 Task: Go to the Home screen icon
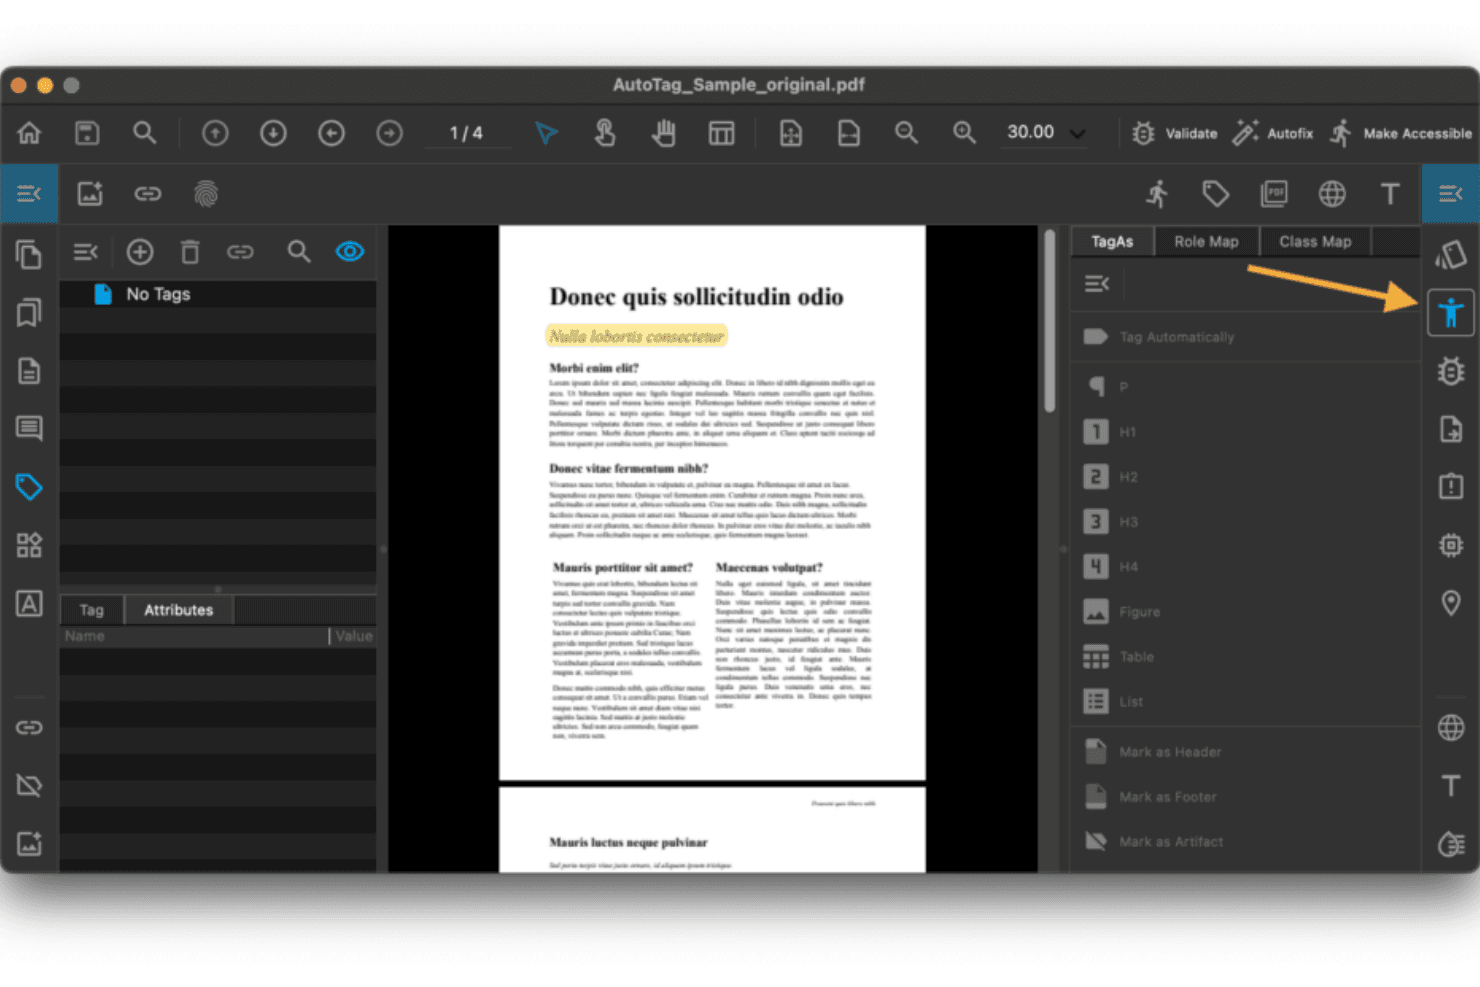tap(29, 133)
